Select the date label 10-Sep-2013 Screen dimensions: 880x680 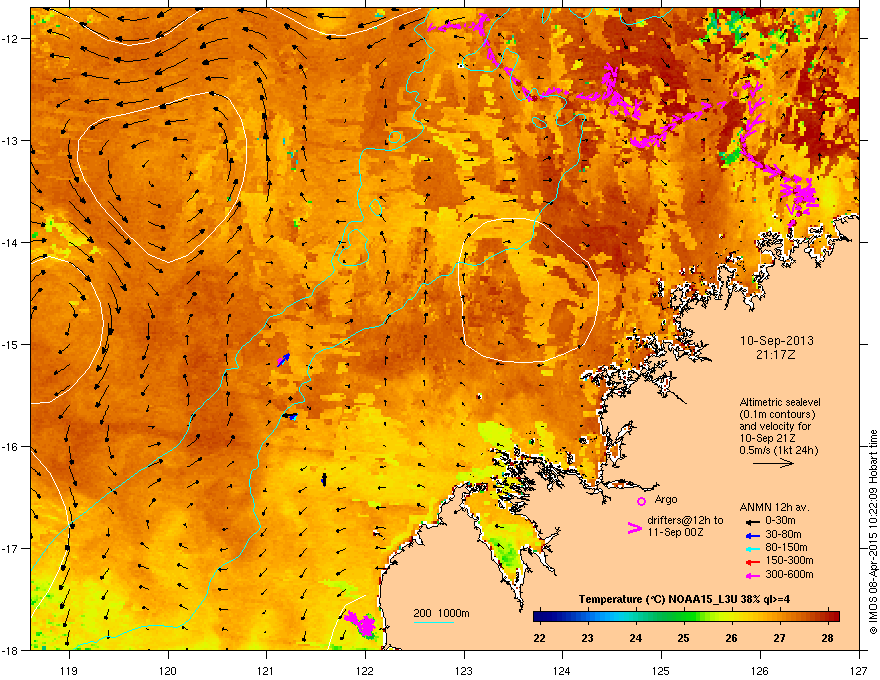coord(776,341)
